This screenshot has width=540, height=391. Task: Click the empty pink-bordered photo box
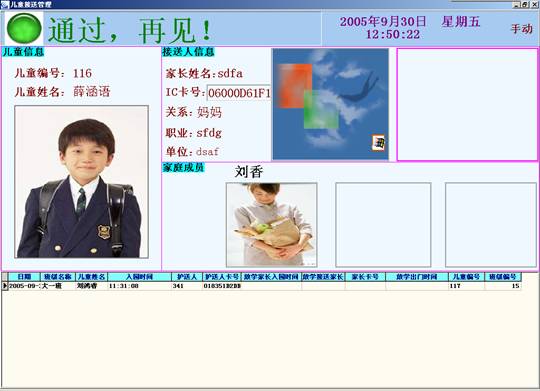(x=467, y=104)
